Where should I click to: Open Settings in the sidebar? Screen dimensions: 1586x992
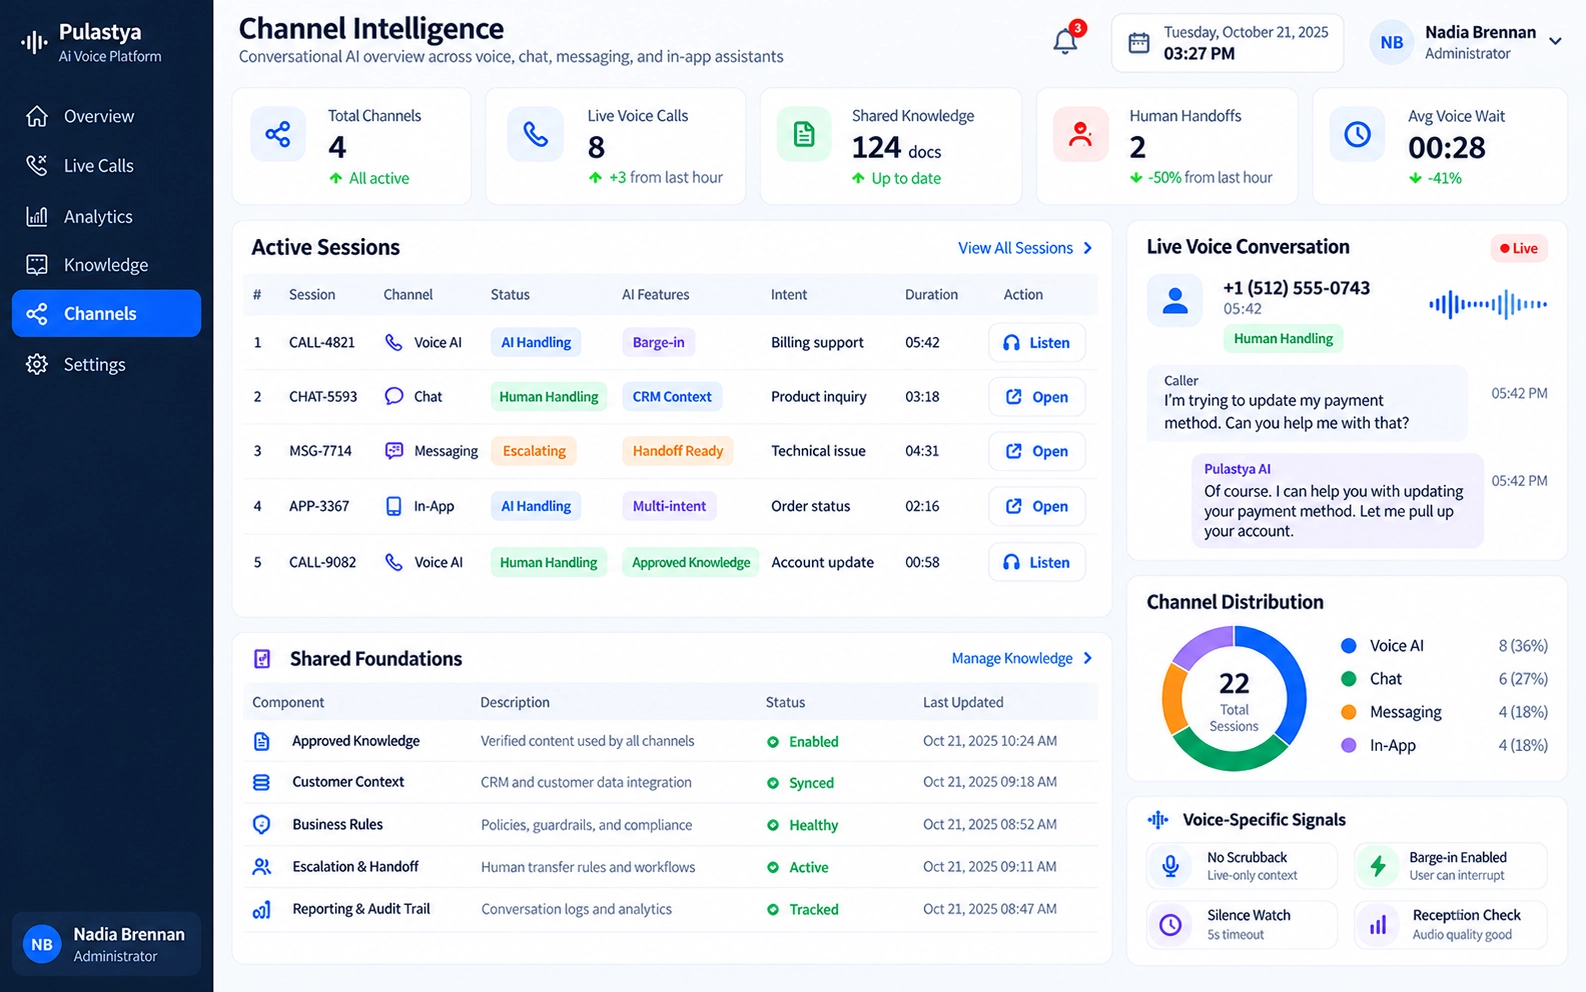click(x=106, y=364)
